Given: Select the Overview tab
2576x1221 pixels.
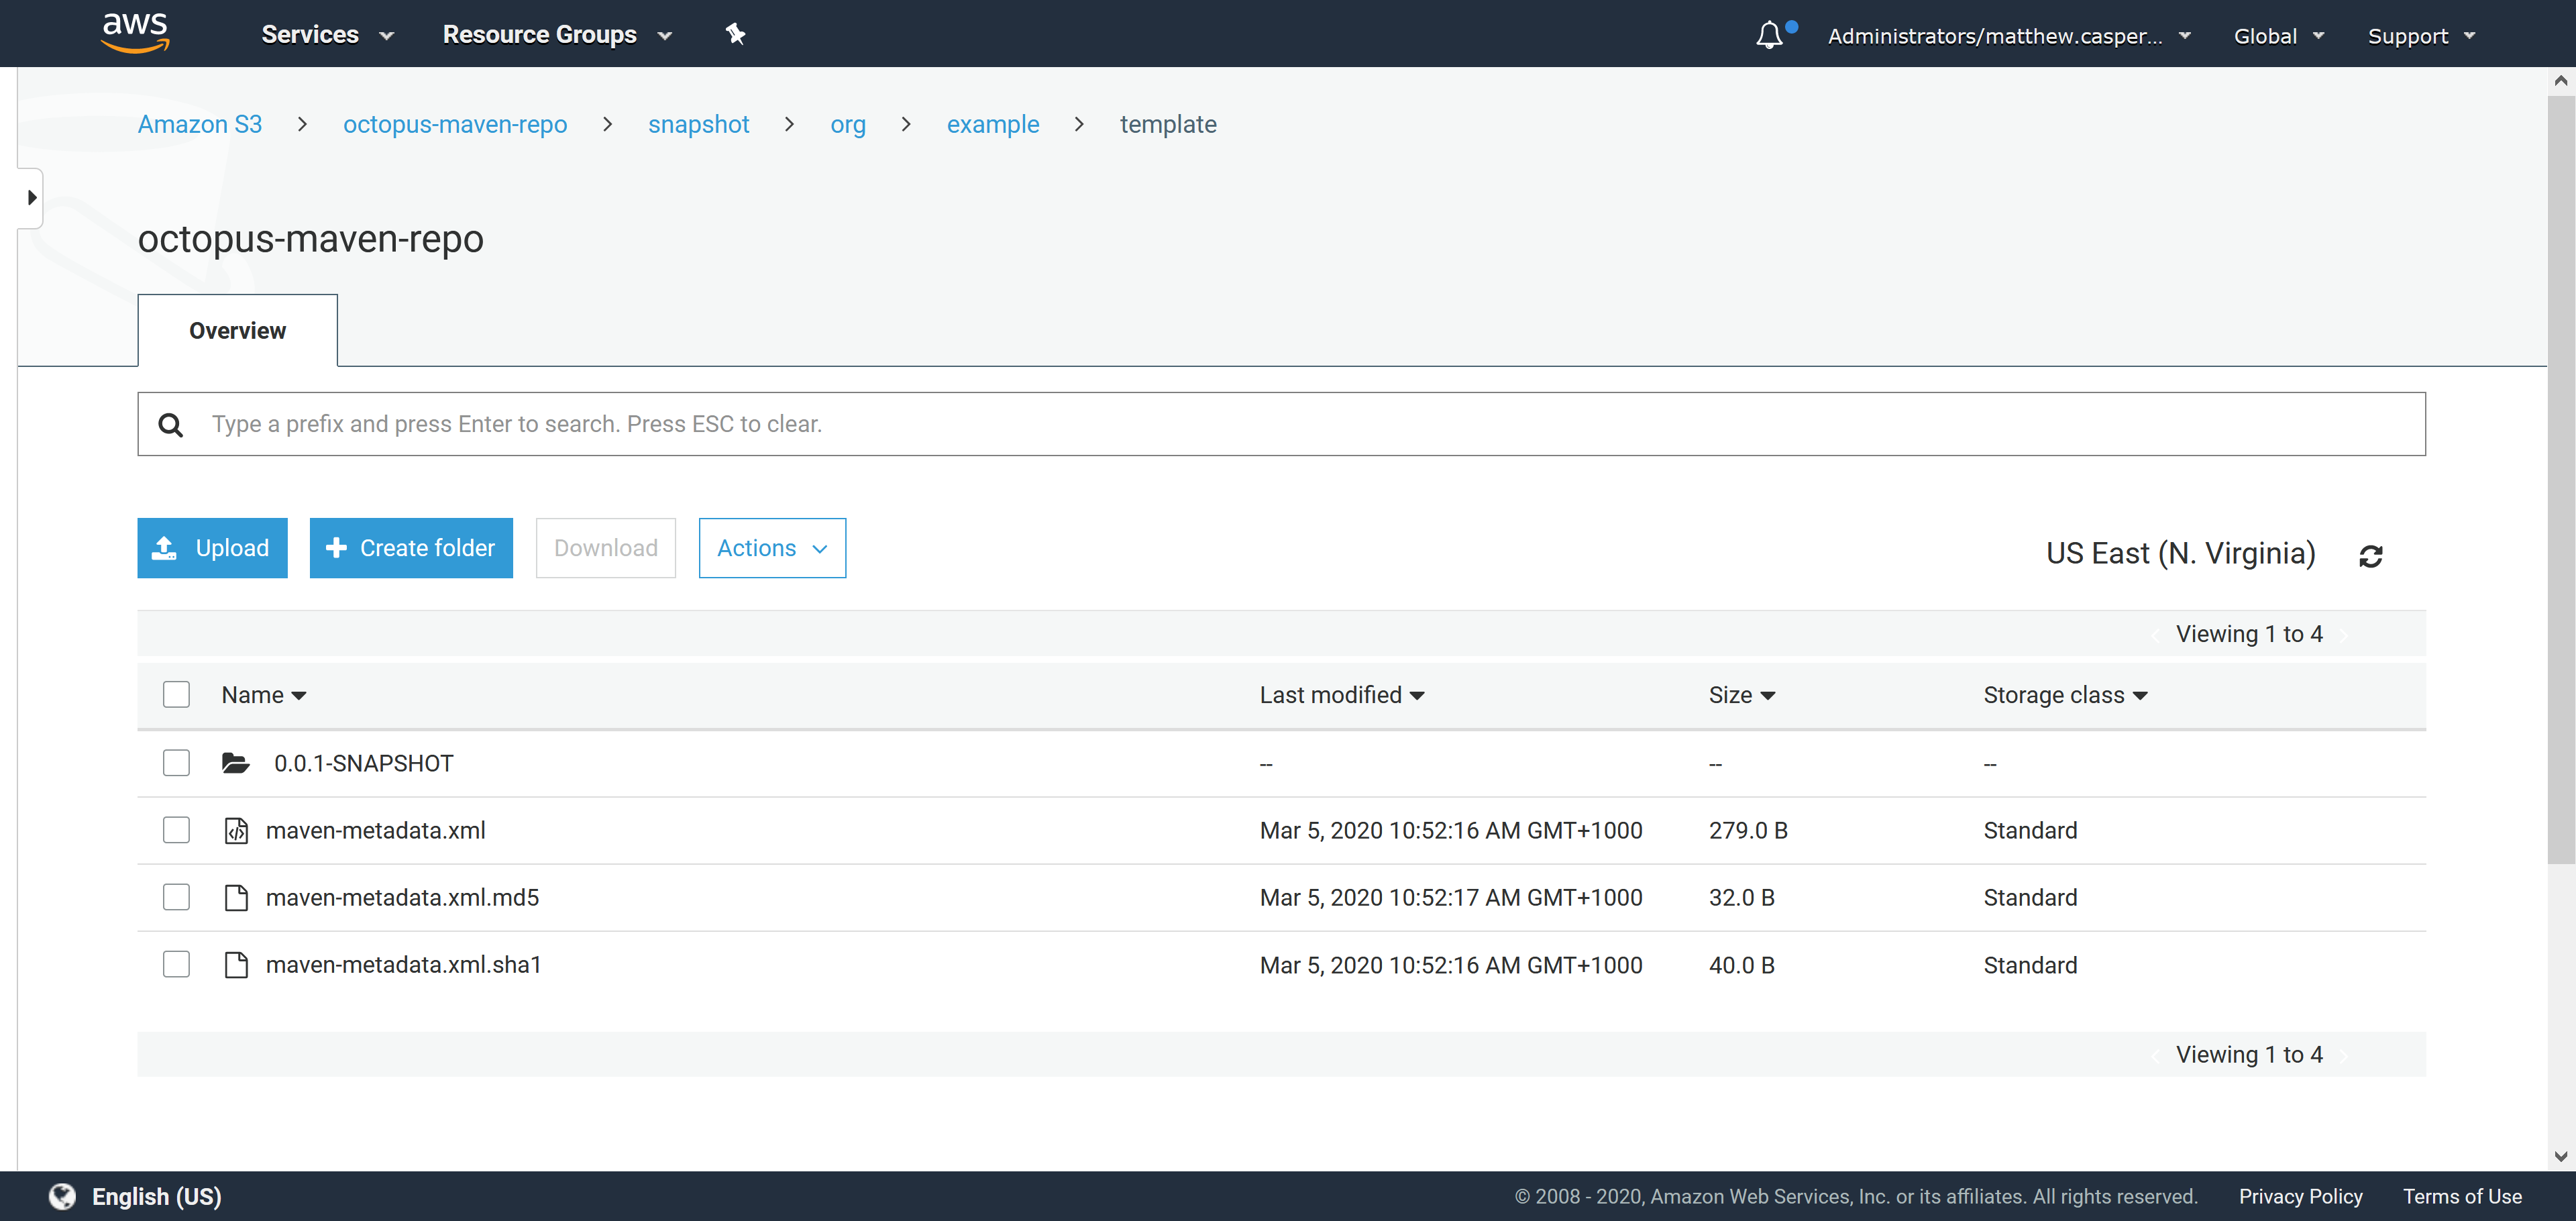Looking at the screenshot, I should pos(237,331).
